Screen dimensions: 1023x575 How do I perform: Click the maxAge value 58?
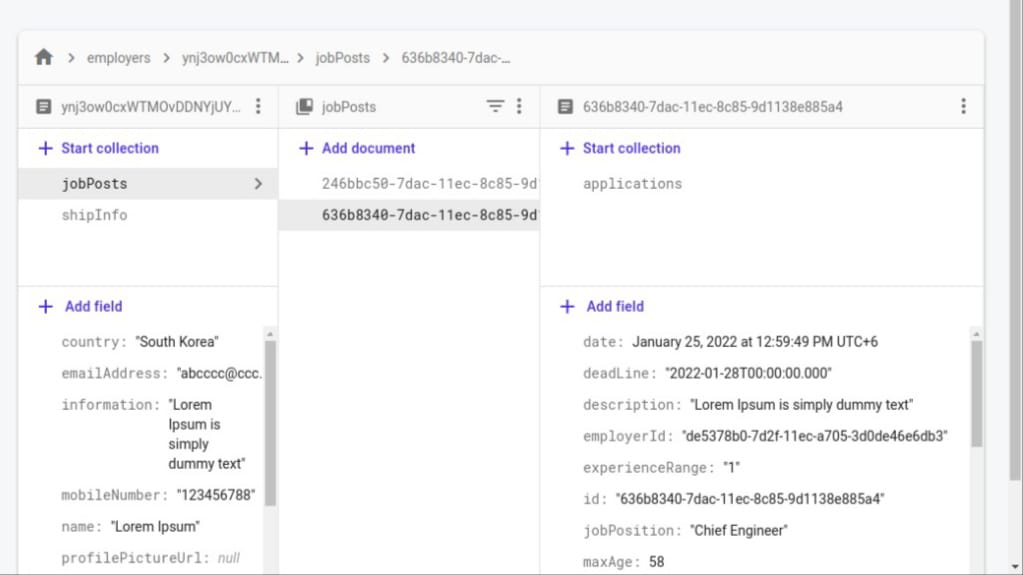click(656, 561)
